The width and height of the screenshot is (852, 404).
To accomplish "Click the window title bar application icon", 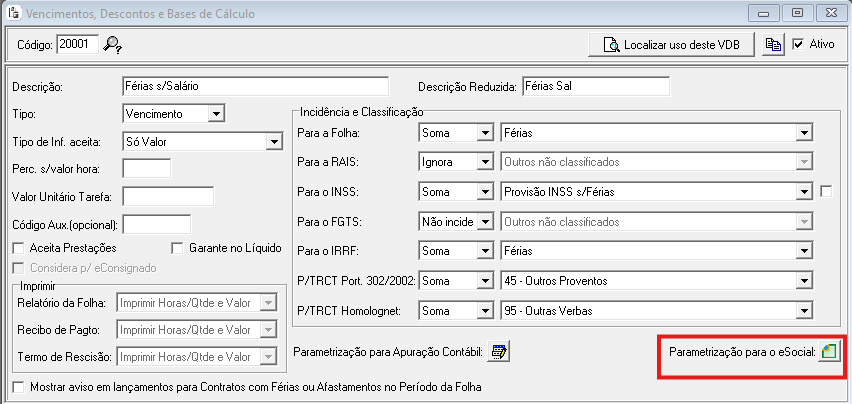I will click(11, 14).
